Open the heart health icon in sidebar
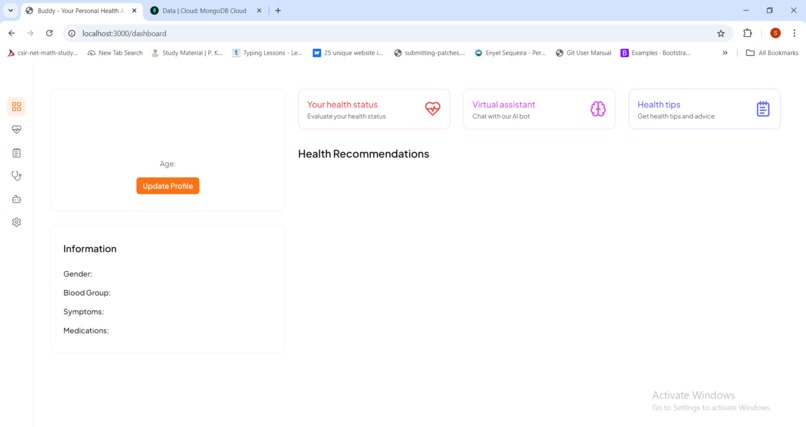Viewport: 806px width, 427px height. pos(16,129)
